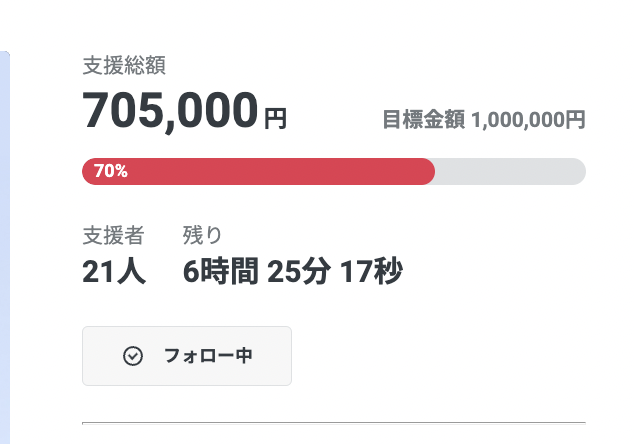Click the 25分 minutes remaining value
The height and width of the screenshot is (444, 634).
pyautogui.click(x=298, y=270)
